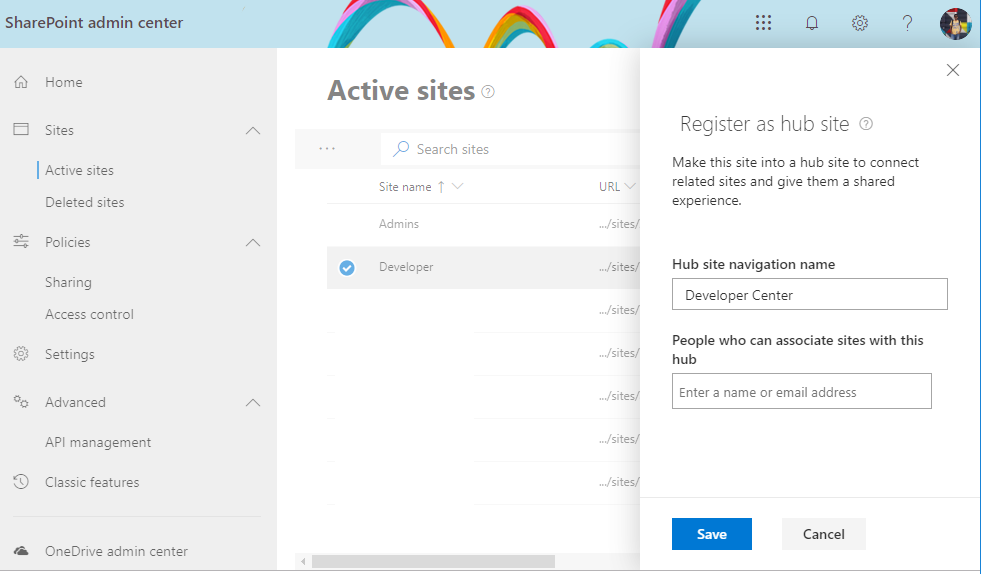
Task: Collapse the Sites section chevron
Action: click(x=253, y=130)
